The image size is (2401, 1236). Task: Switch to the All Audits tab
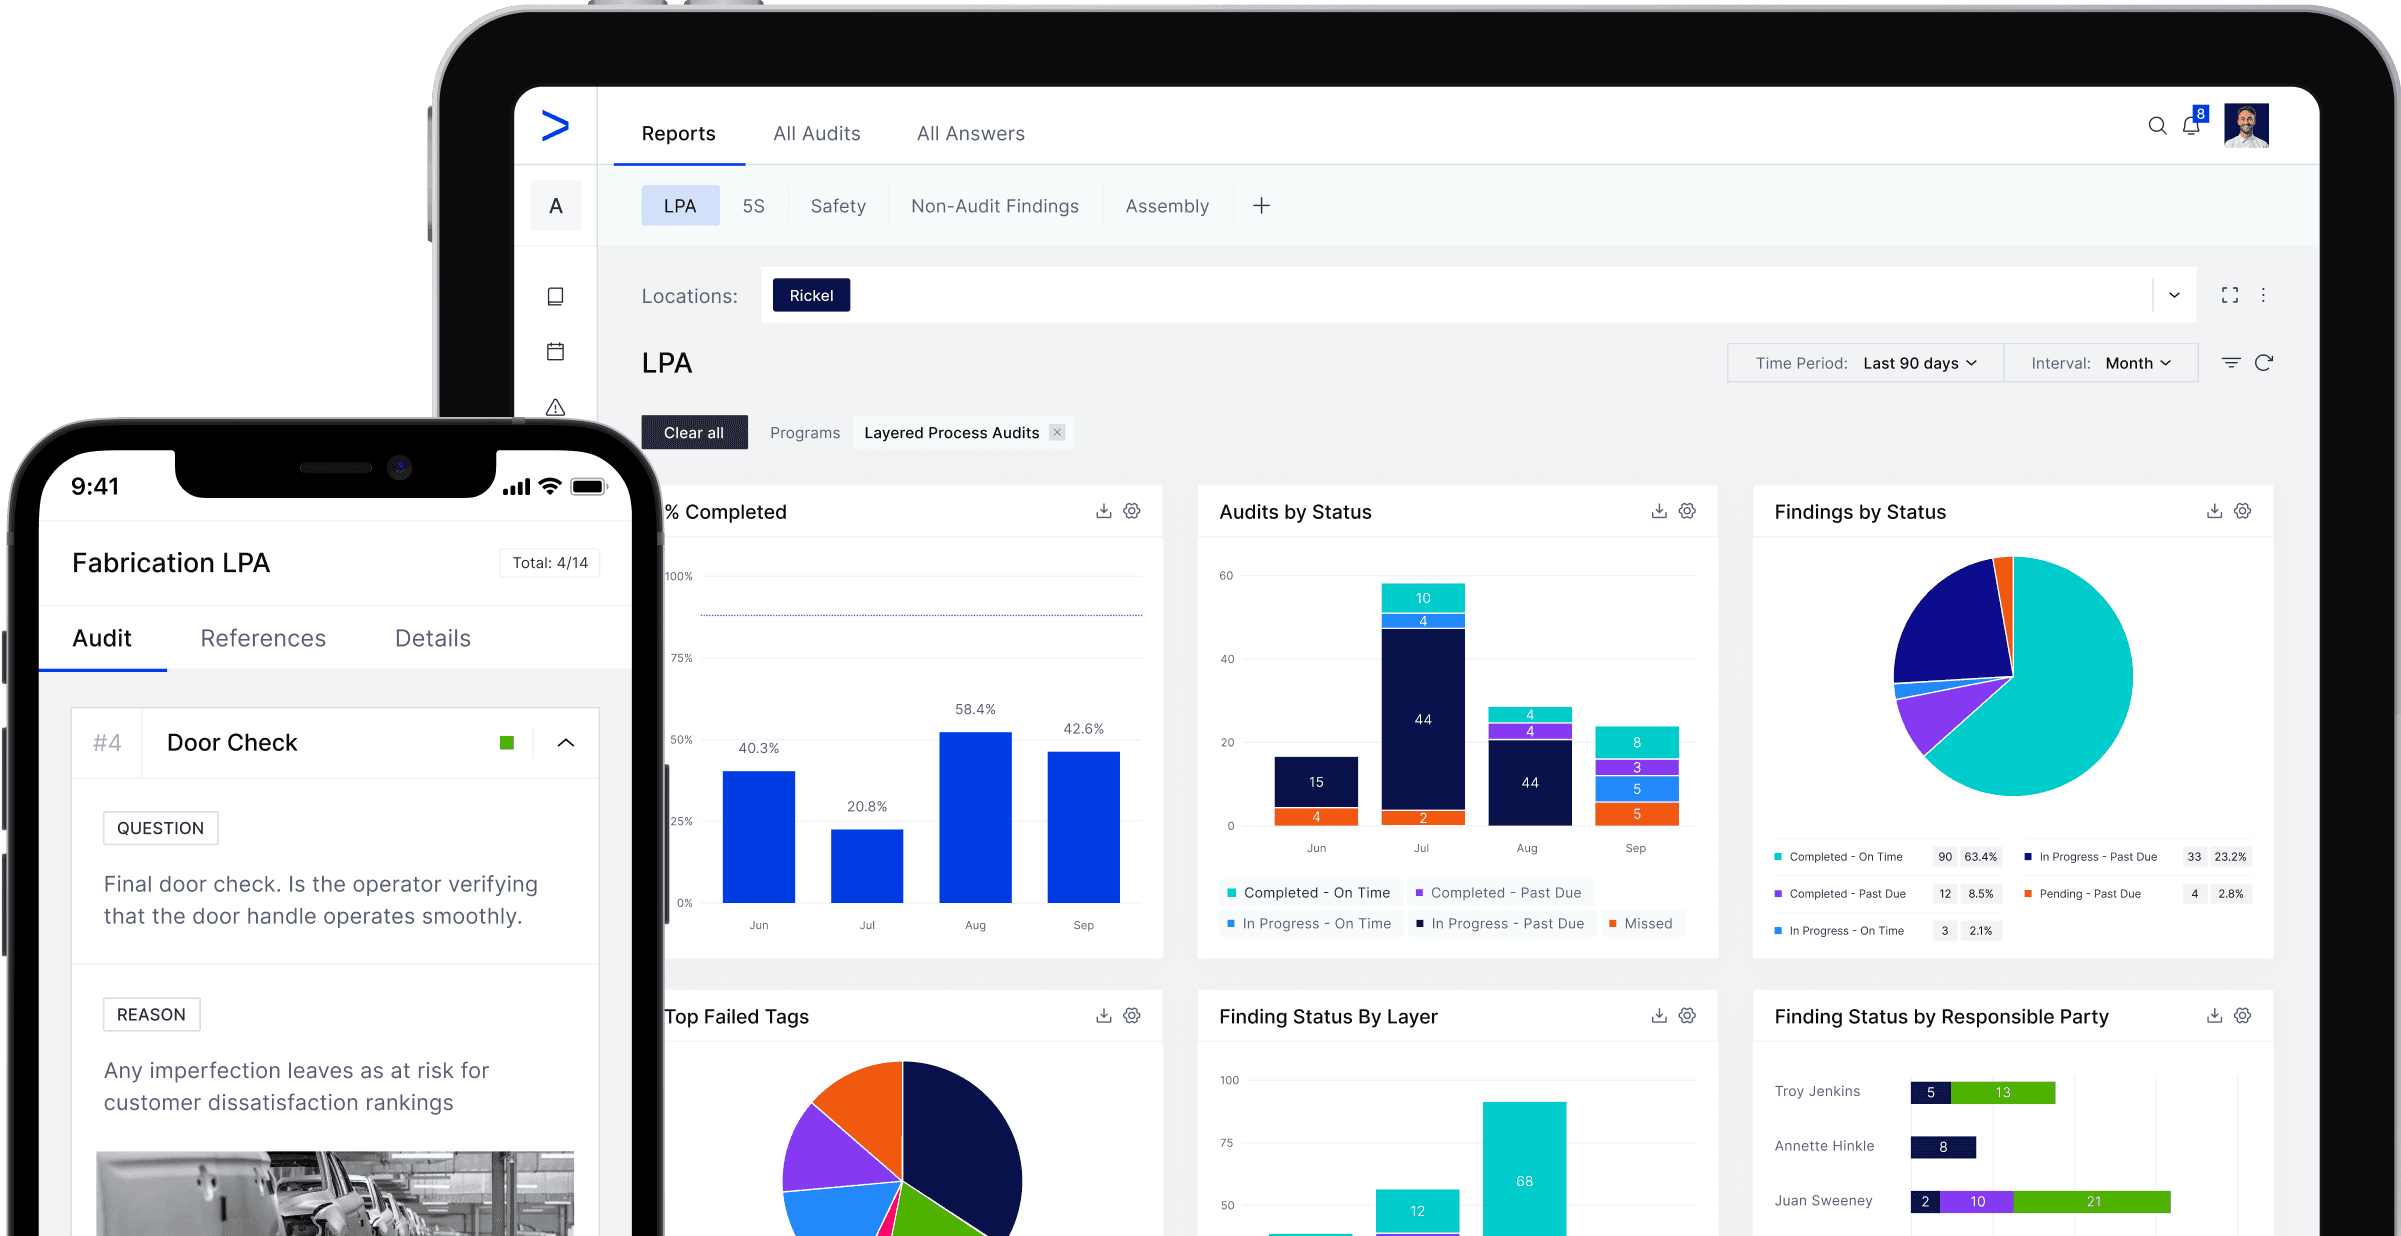816,133
